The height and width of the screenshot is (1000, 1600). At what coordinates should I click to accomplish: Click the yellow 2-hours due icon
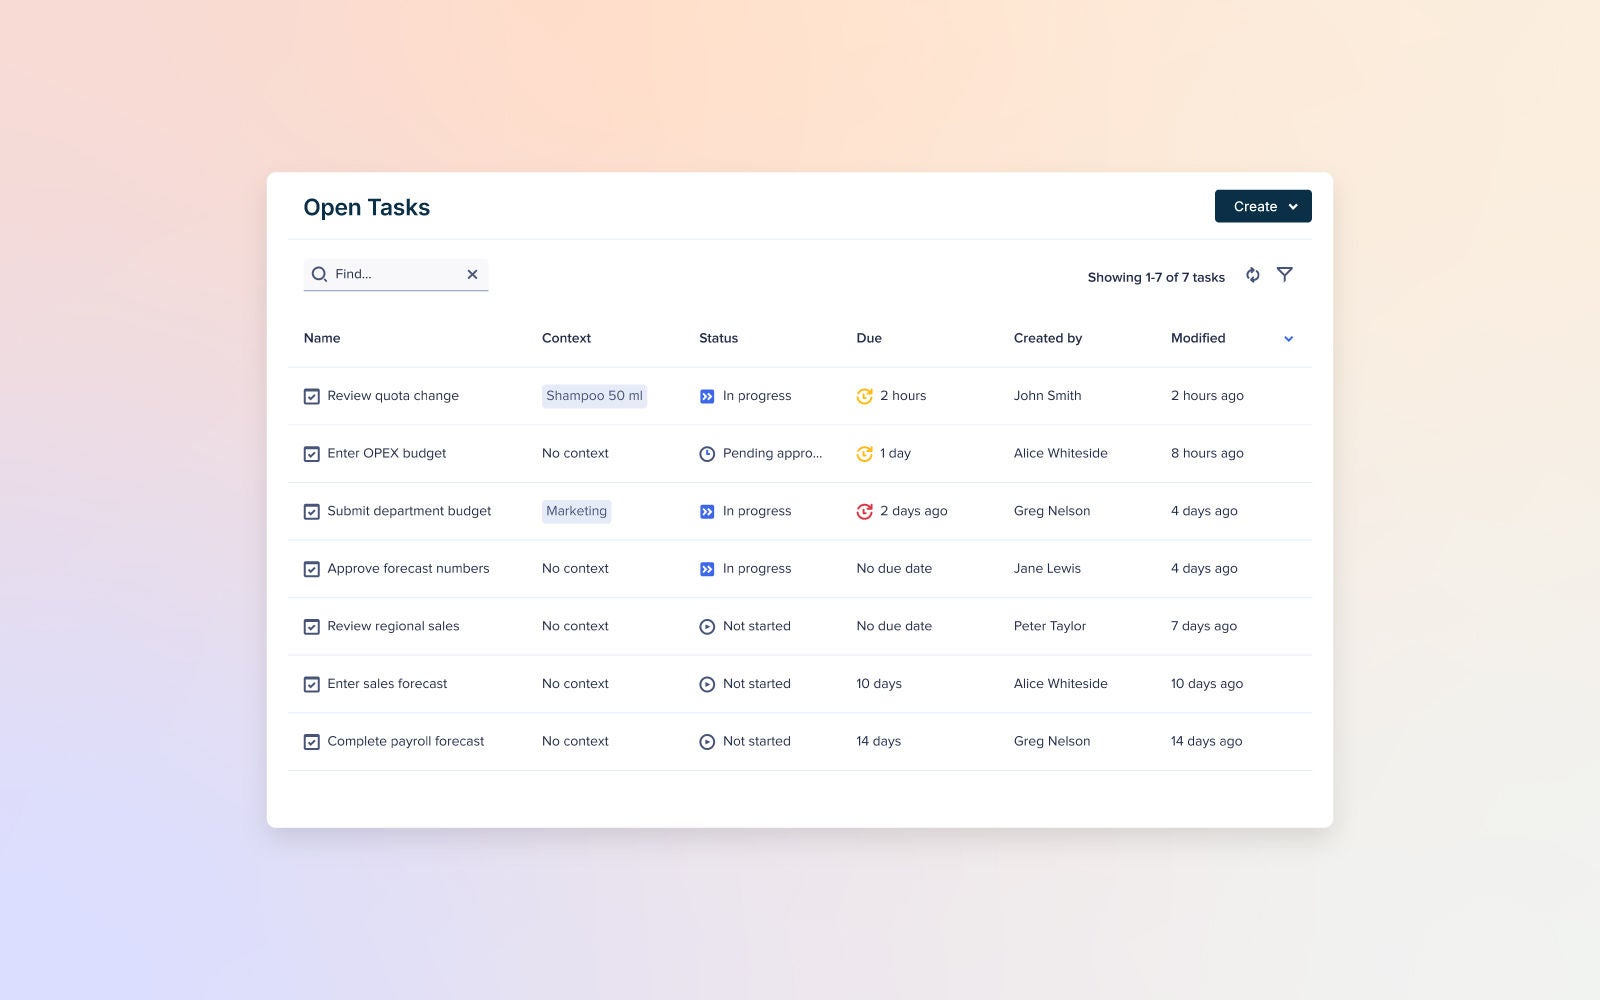(x=866, y=395)
